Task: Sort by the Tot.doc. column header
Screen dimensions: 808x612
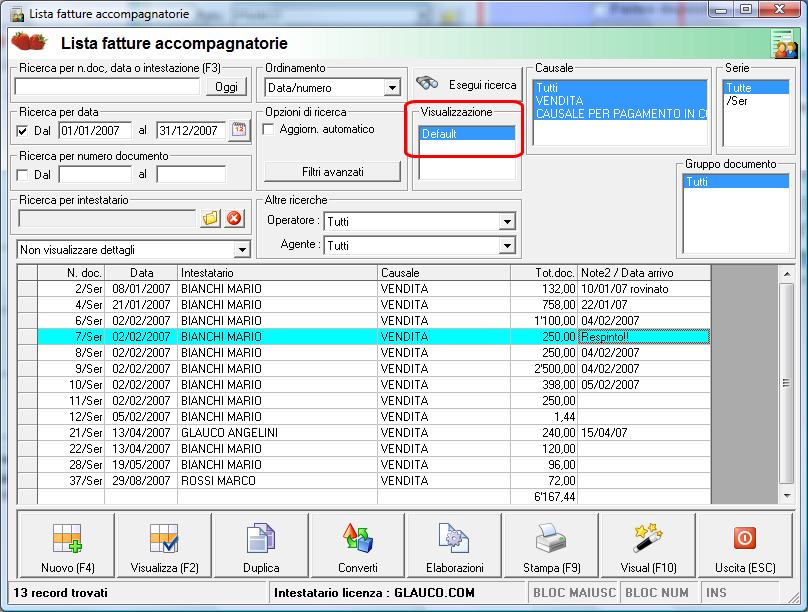Action: tap(544, 273)
